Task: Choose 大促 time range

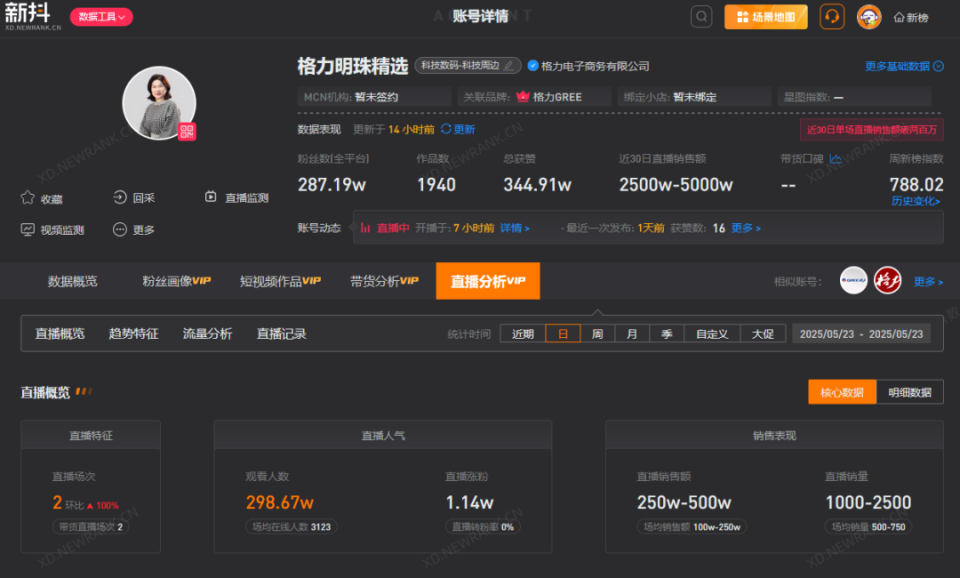Action: coord(763,334)
